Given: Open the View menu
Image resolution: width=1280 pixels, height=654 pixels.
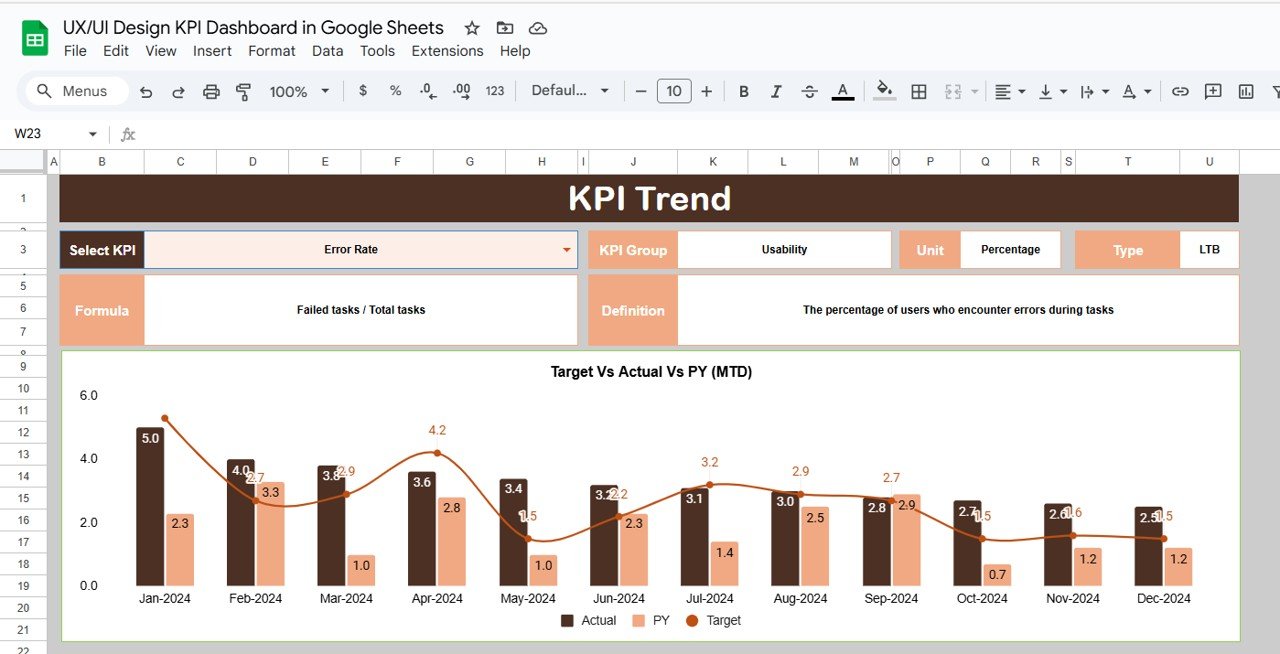Looking at the screenshot, I should (x=161, y=51).
